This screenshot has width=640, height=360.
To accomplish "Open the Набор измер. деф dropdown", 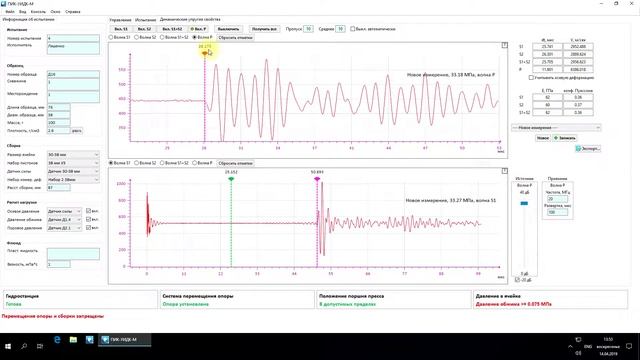I will click(73, 180).
